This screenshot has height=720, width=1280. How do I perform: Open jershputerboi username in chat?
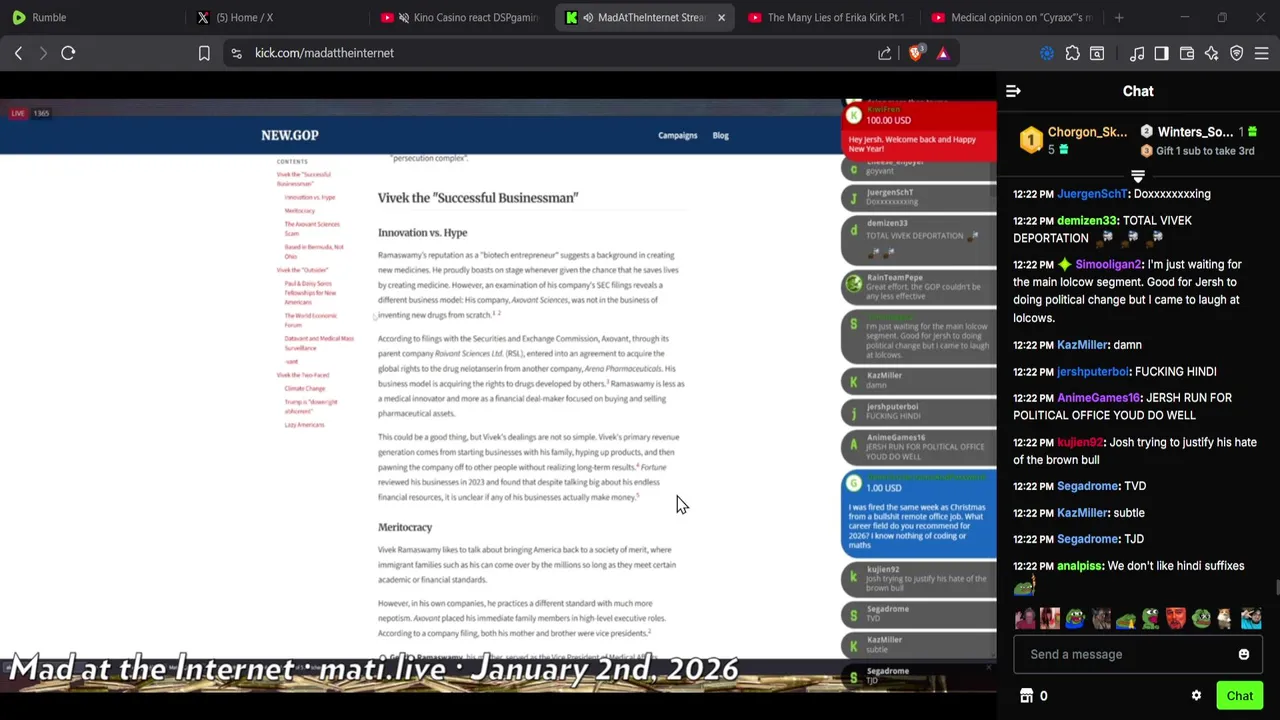coord(1093,372)
